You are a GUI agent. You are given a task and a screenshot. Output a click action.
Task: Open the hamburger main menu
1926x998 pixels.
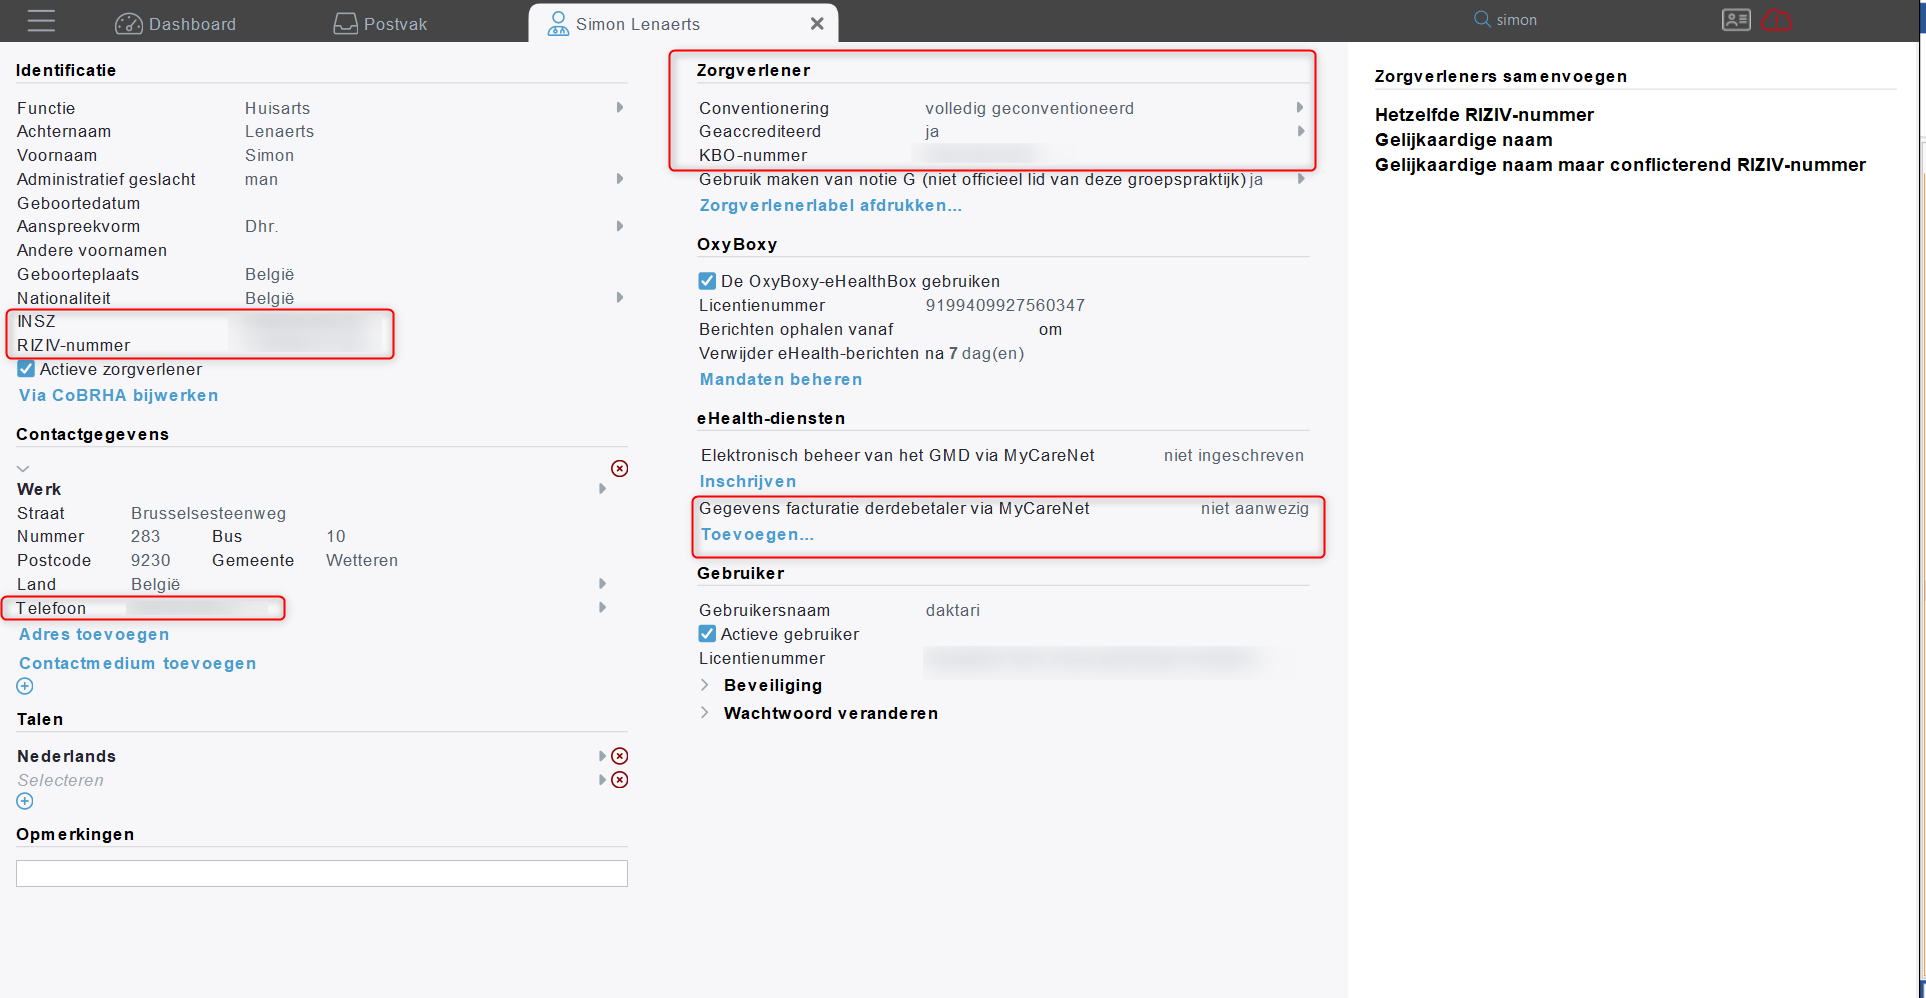(x=41, y=21)
